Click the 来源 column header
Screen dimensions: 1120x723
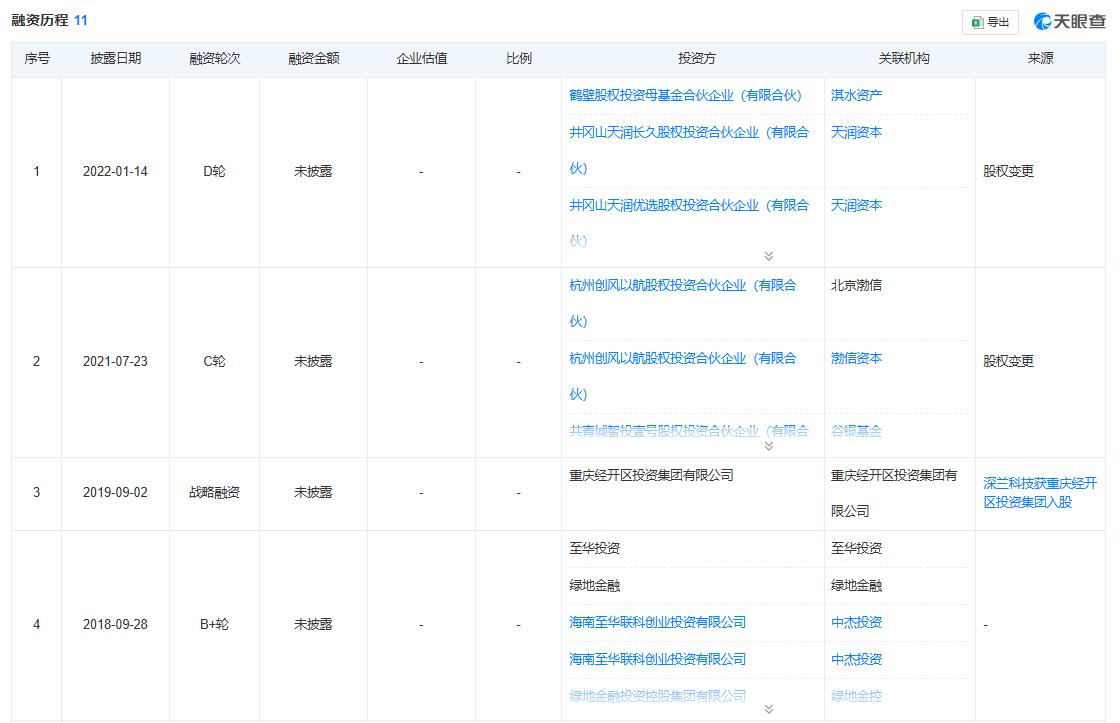(1040, 59)
